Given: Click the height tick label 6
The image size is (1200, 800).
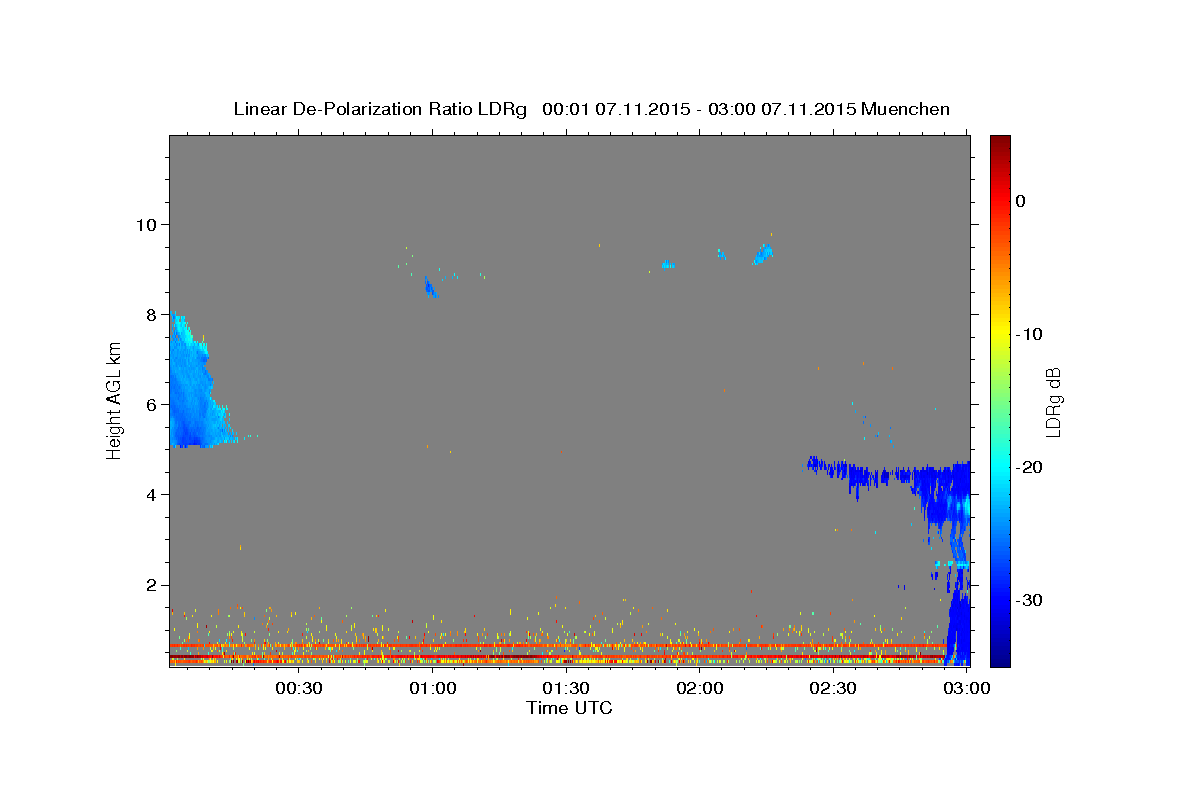Looking at the screenshot, I should click(154, 404).
